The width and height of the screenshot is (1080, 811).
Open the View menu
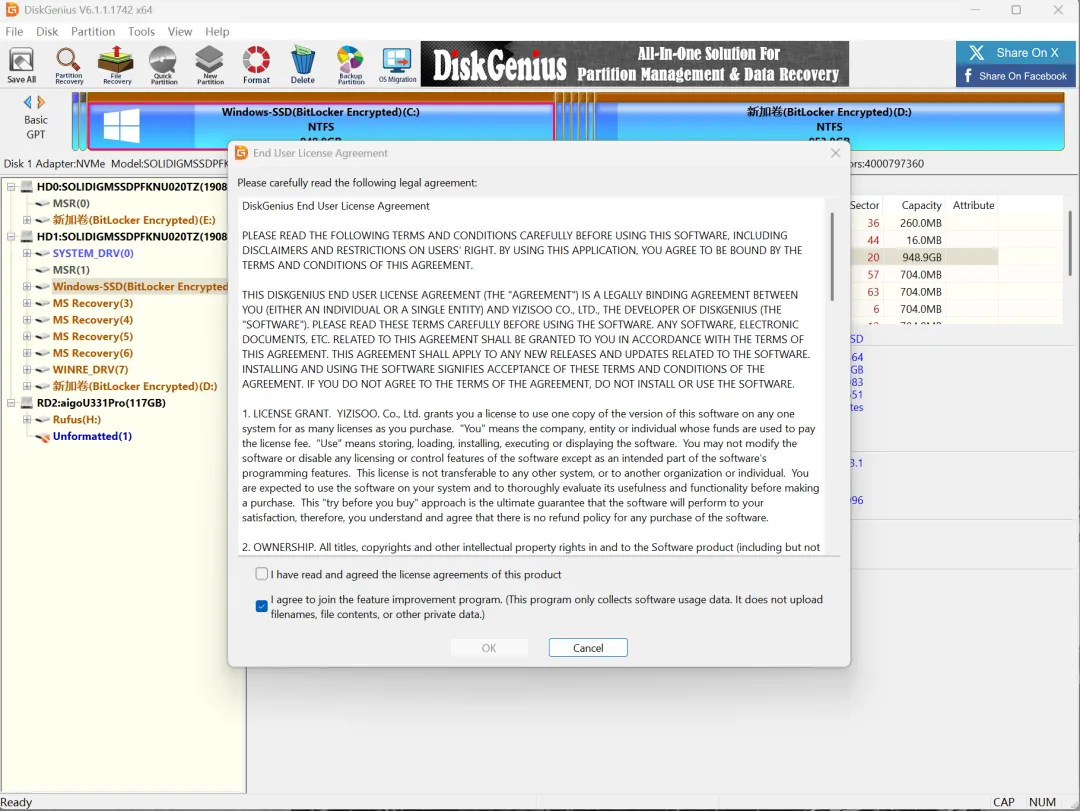point(180,32)
